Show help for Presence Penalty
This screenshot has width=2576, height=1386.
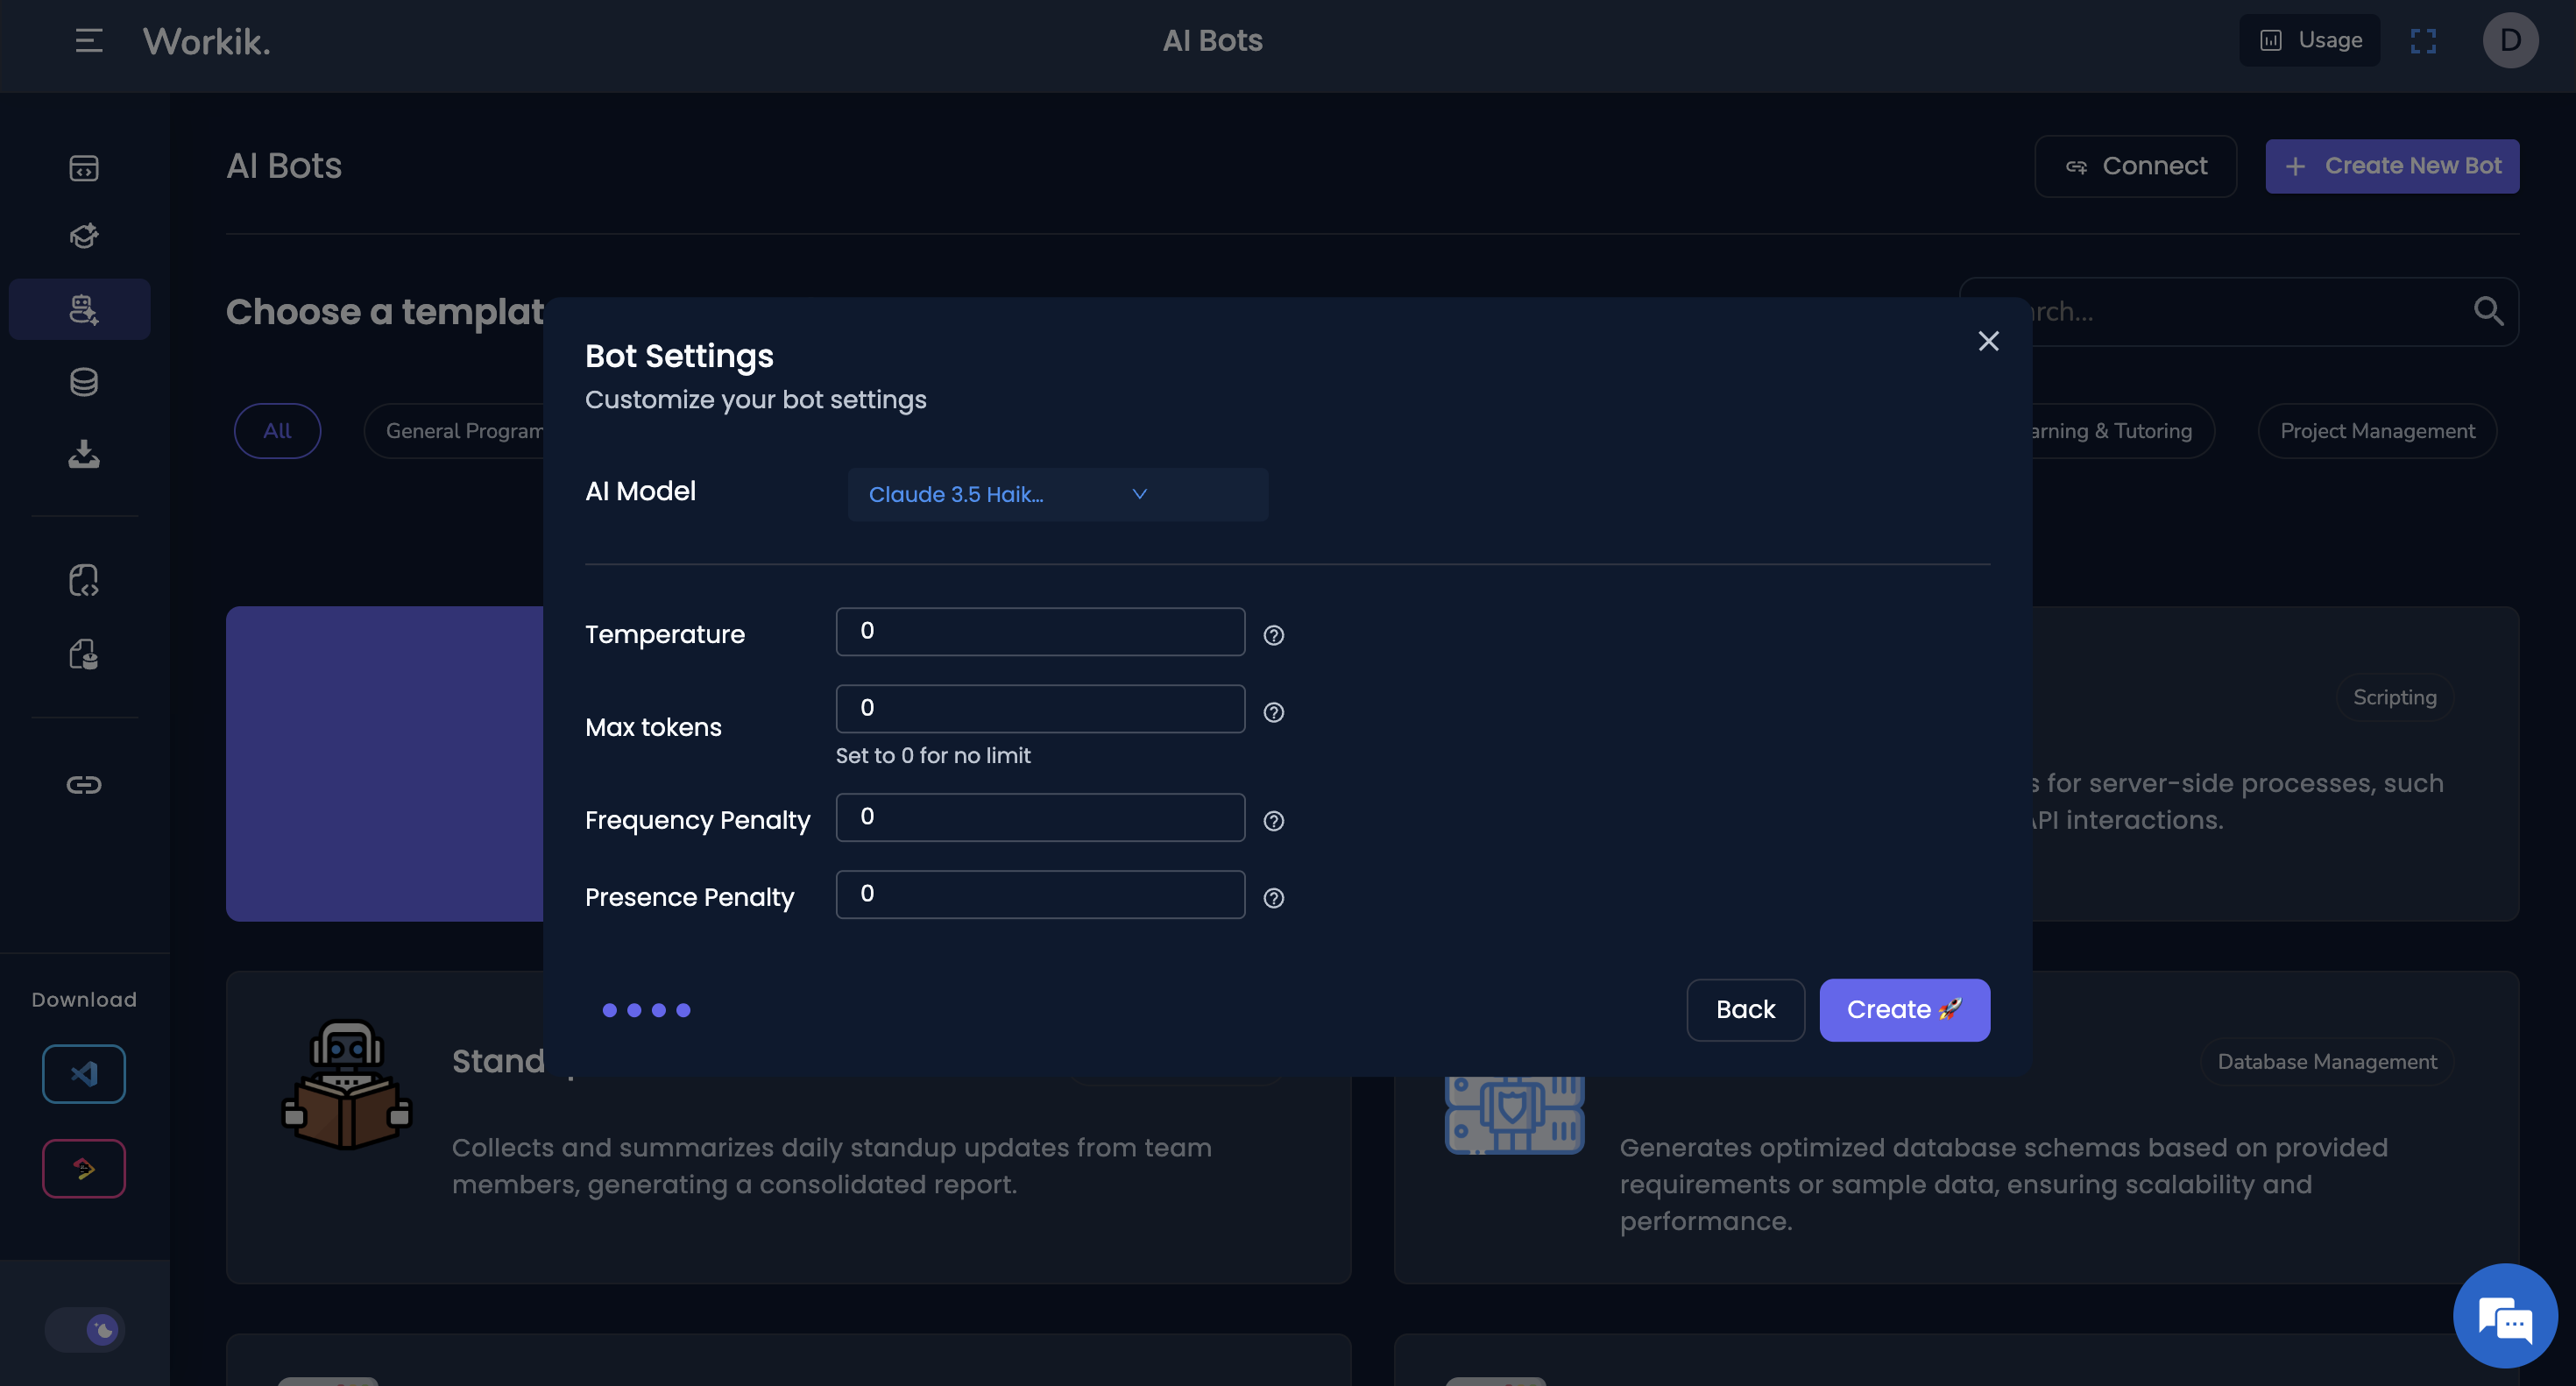click(x=1273, y=898)
